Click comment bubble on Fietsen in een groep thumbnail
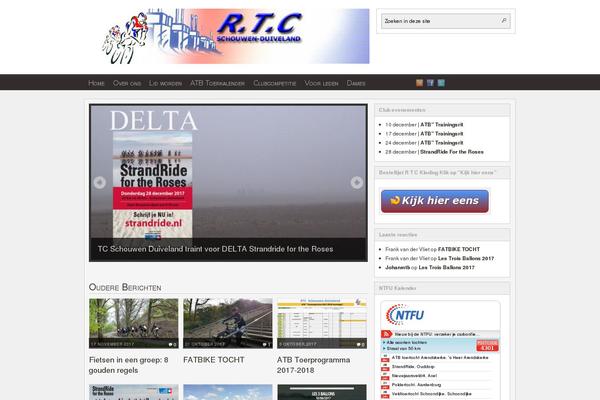Viewport: 600px width, 400px height. (x=172, y=344)
